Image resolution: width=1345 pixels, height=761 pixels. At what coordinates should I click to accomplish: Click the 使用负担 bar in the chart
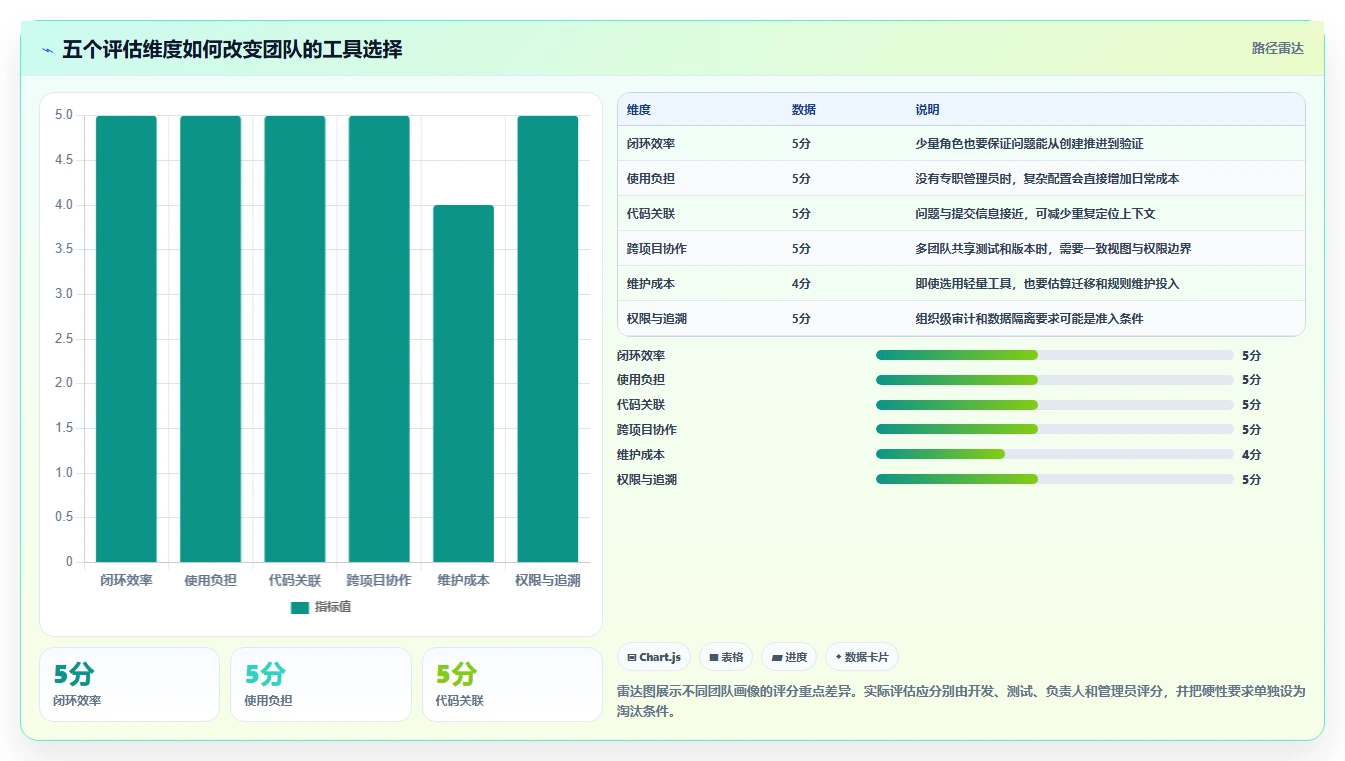click(x=210, y=339)
